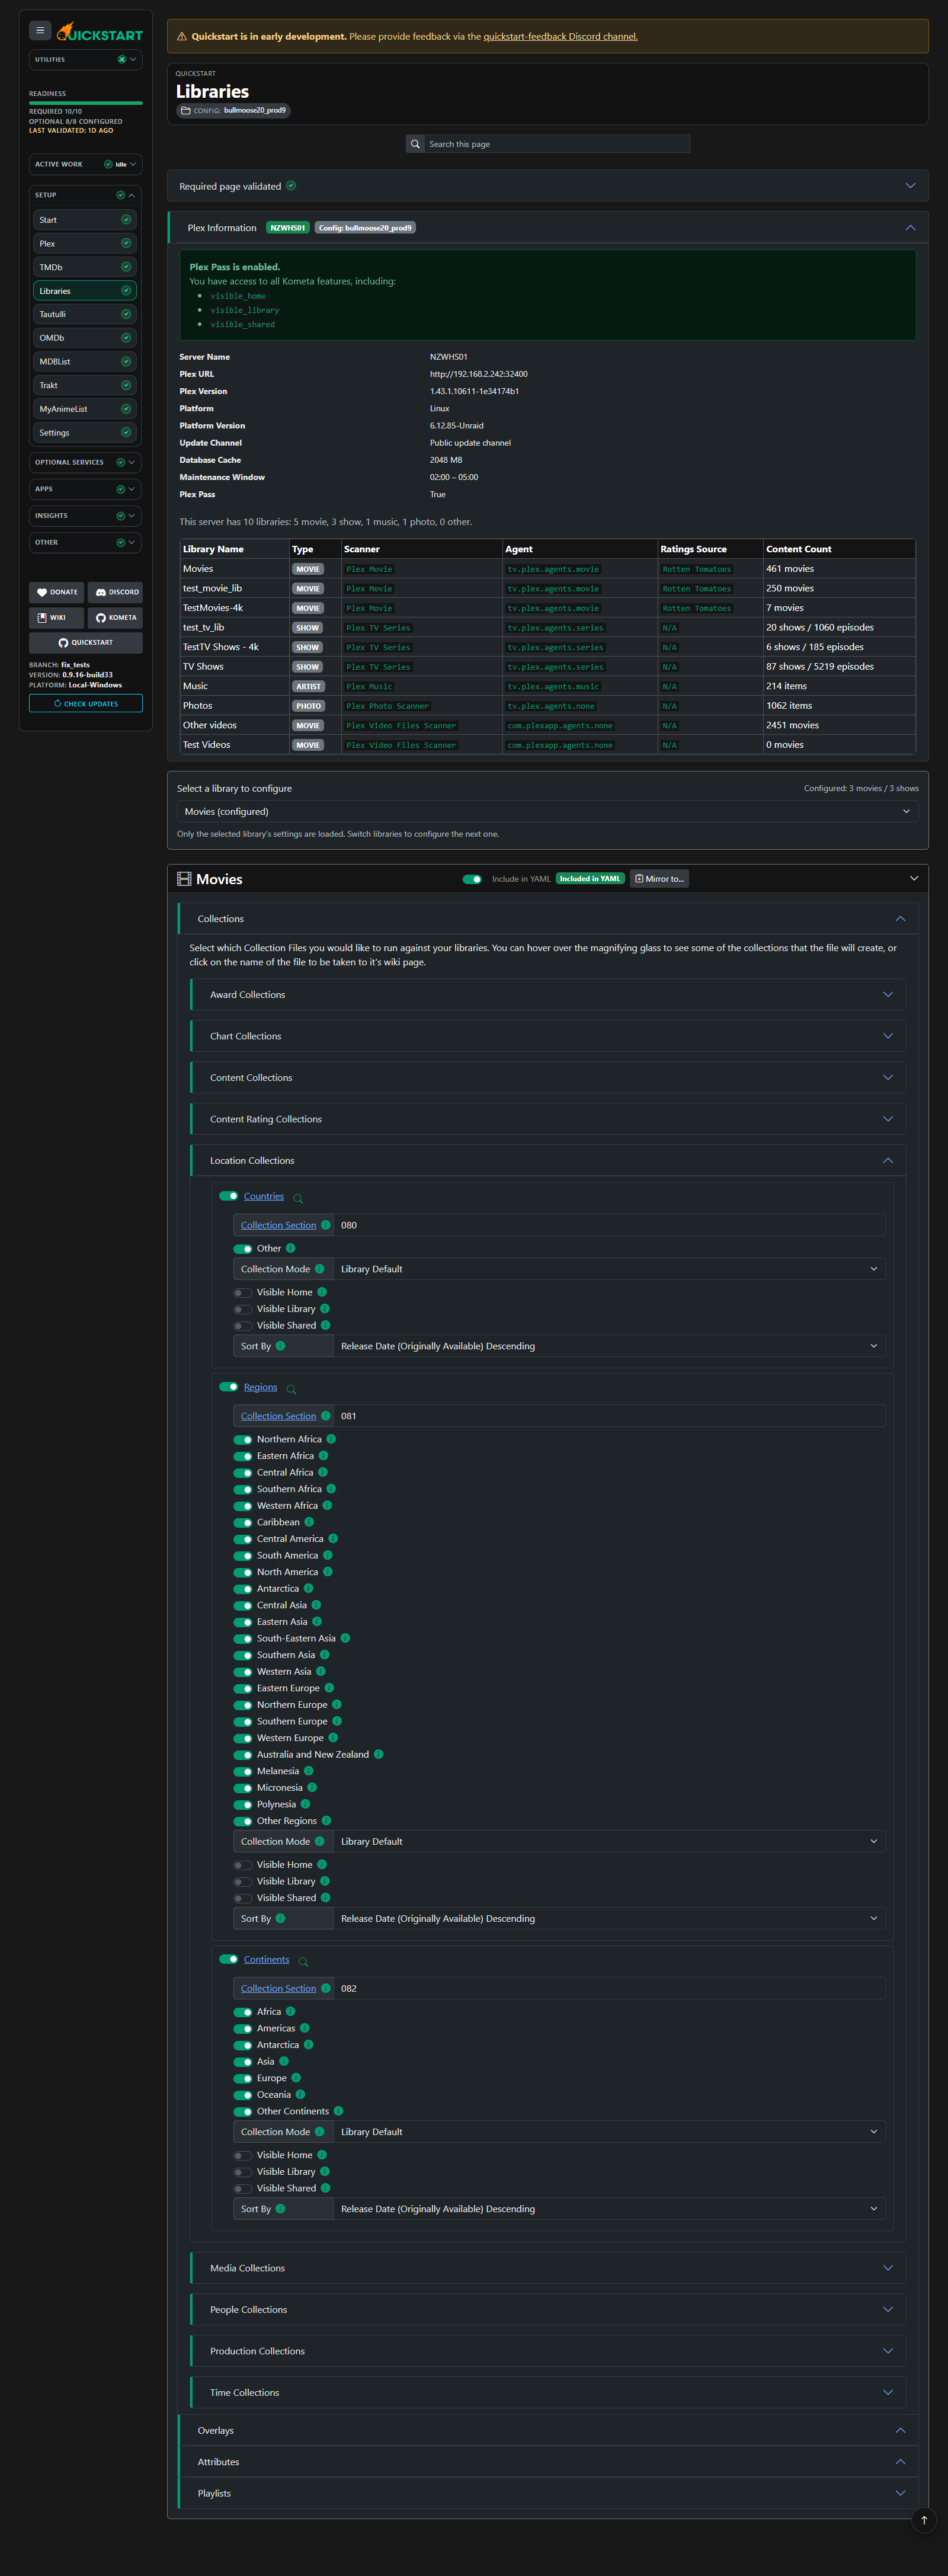Click the info icon beside Other Continents
Image resolution: width=948 pixels, height=2576 pixels.
coord(338,2111)
